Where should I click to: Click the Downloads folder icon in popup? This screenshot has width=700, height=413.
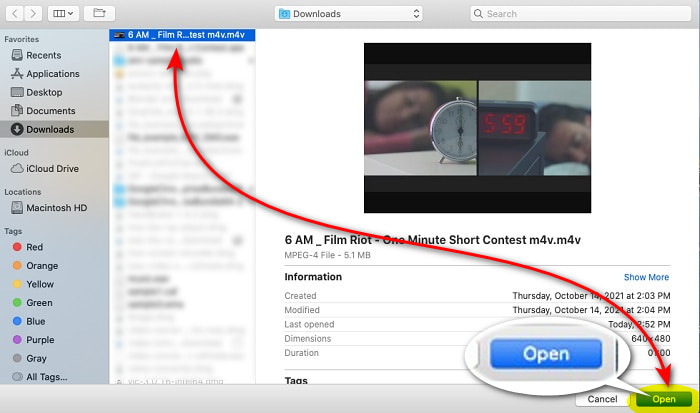pos(284,14)
